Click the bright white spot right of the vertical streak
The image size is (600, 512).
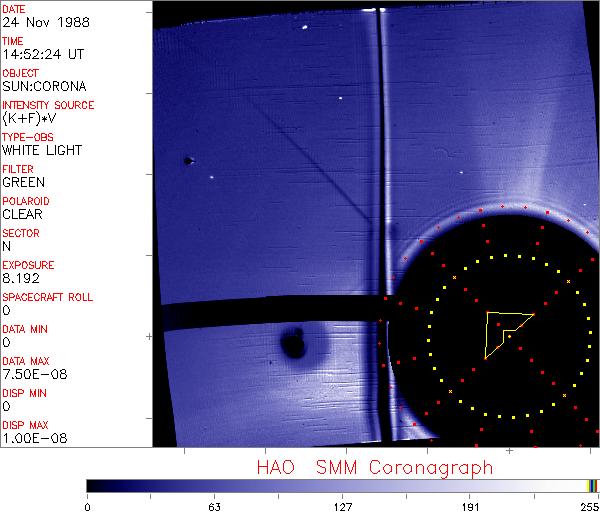(461, 172)
